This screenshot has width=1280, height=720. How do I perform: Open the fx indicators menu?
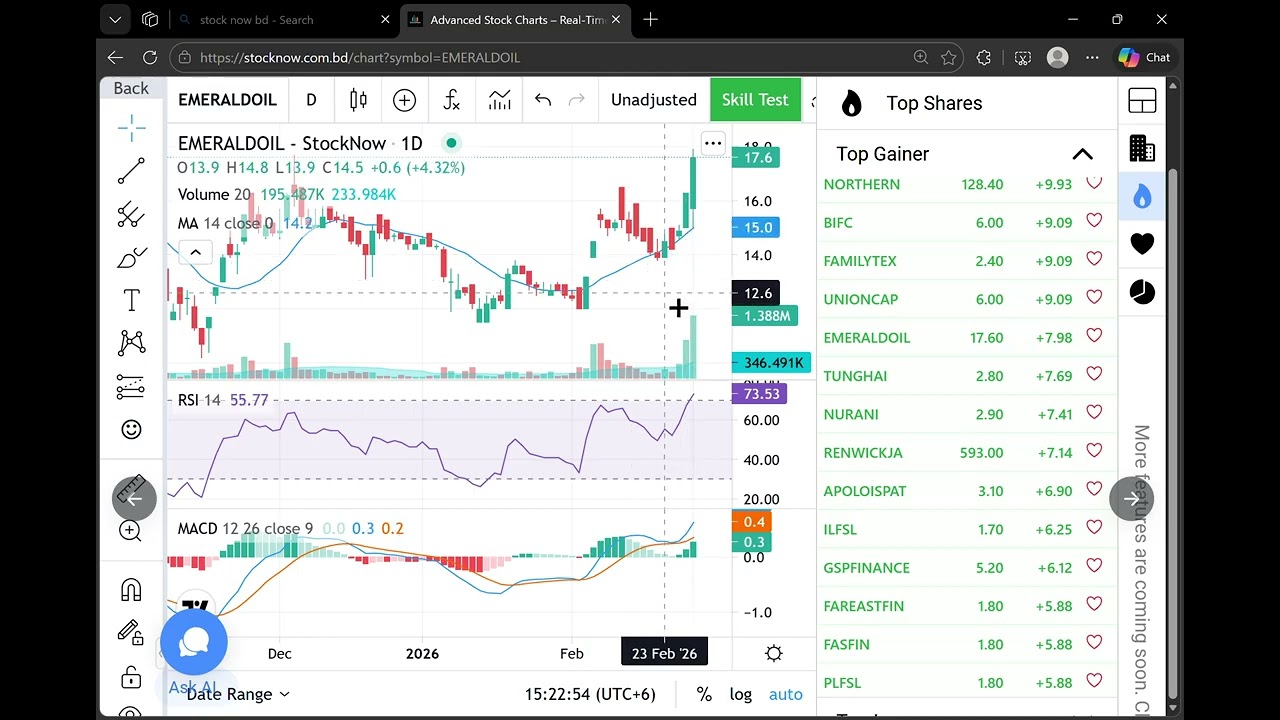pos(452,100)
